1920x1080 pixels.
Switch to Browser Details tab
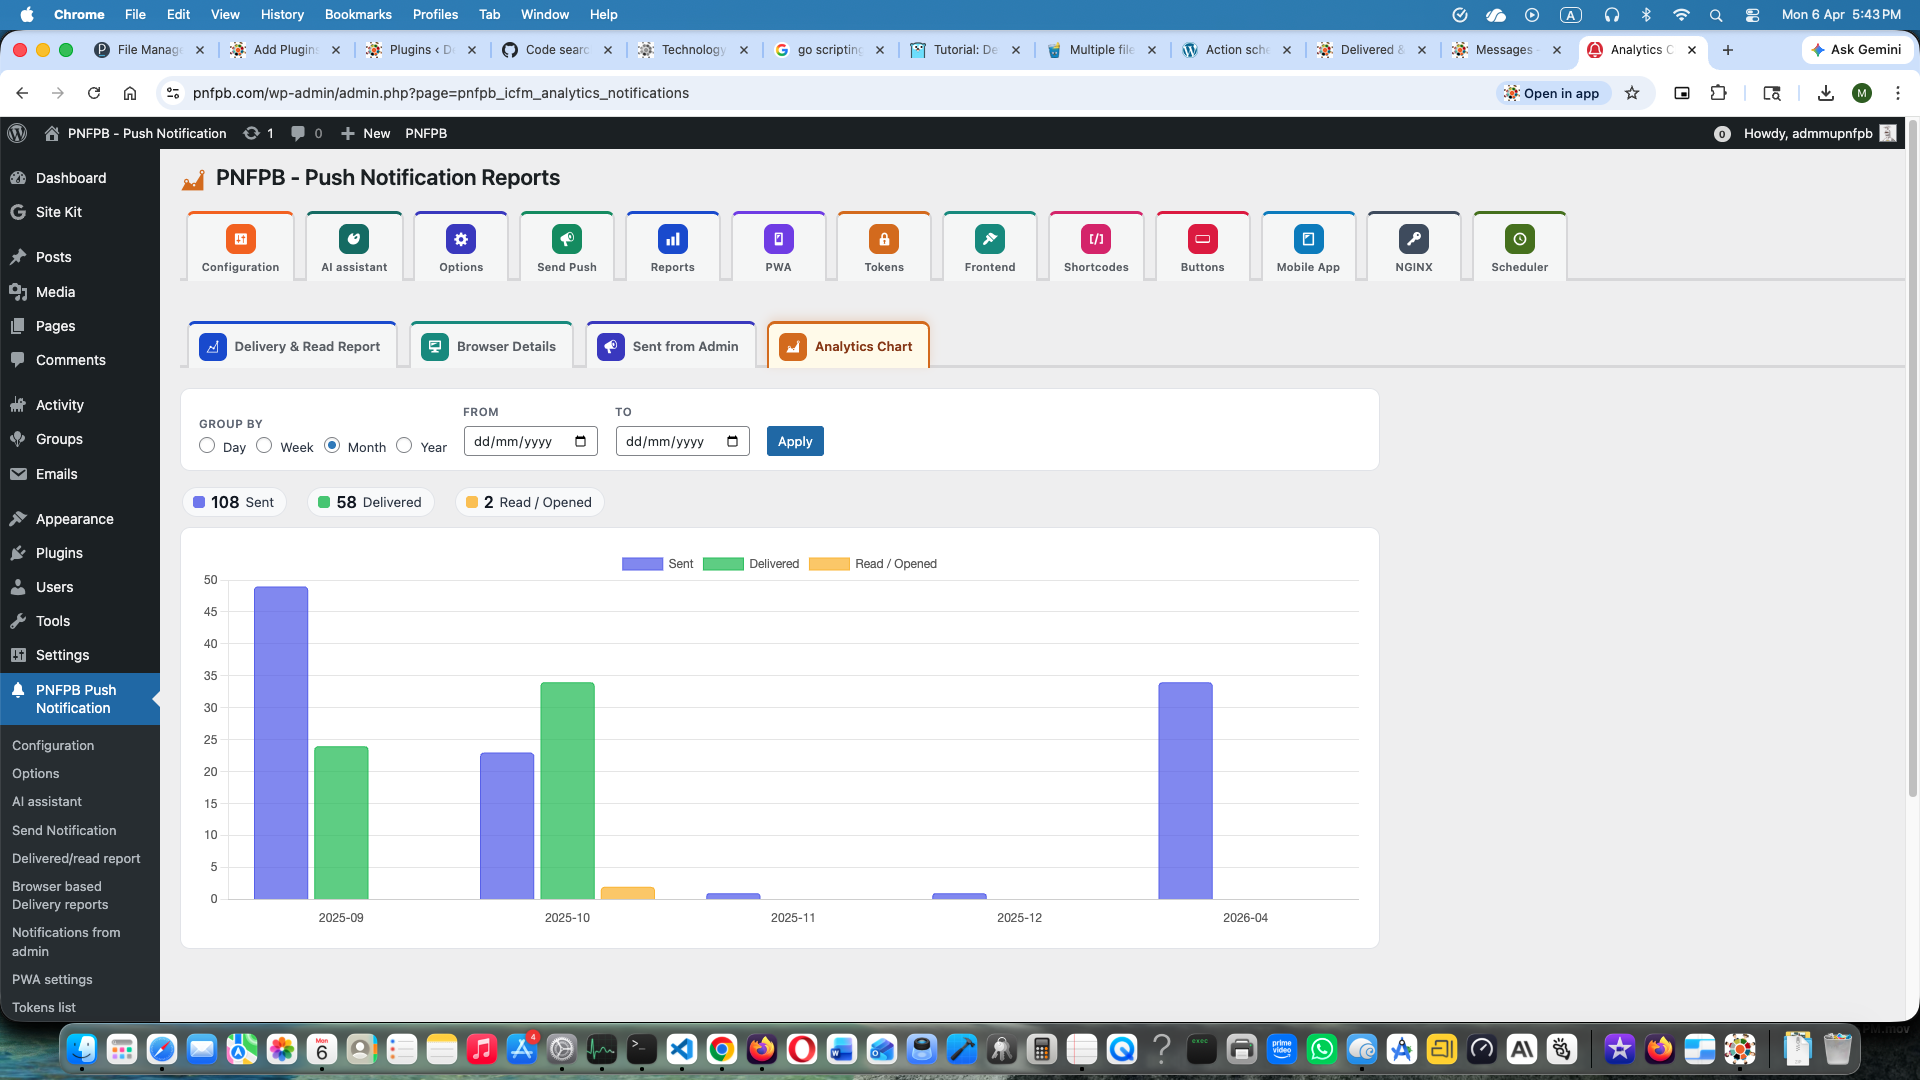pyautogui.click(x=491, y=347)
